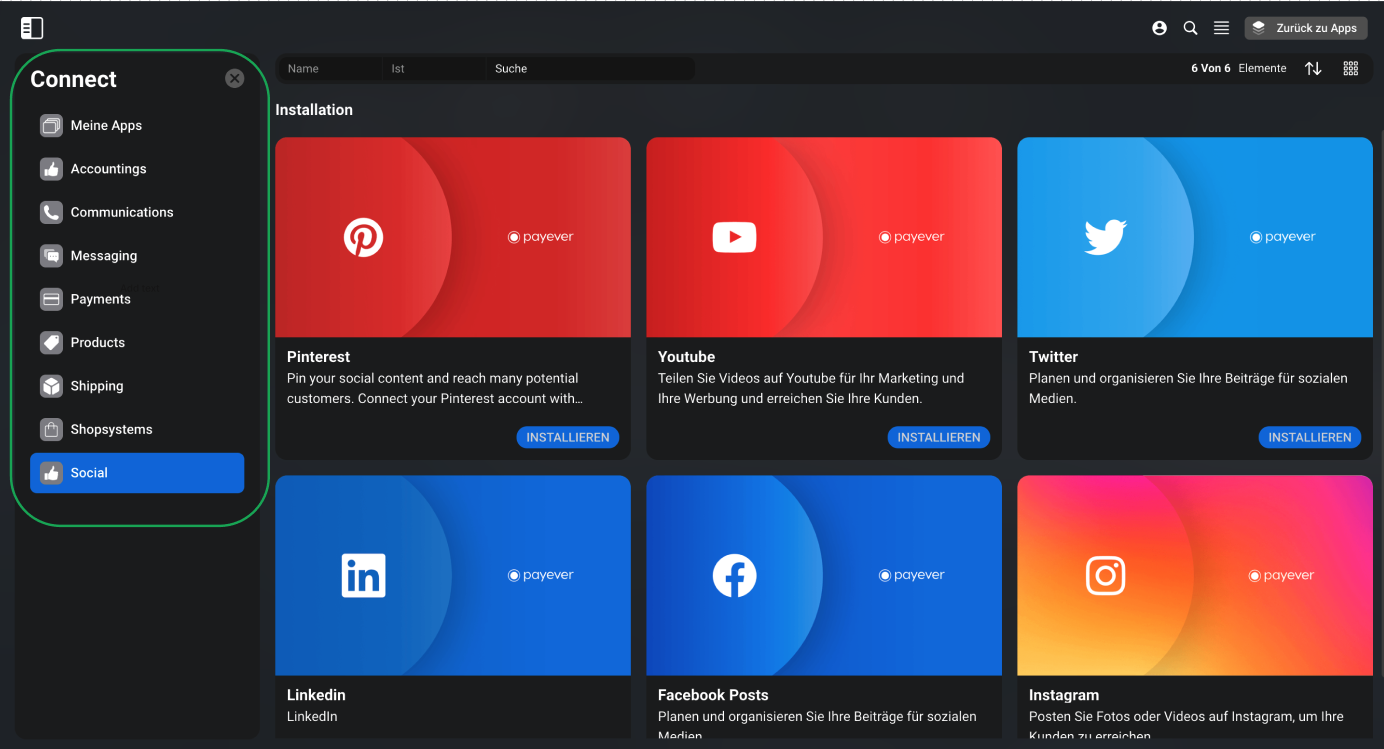The height and width of the screenshot is (749, 1384).
Task: Open Meine Apps category
Action: coord(137,126)
